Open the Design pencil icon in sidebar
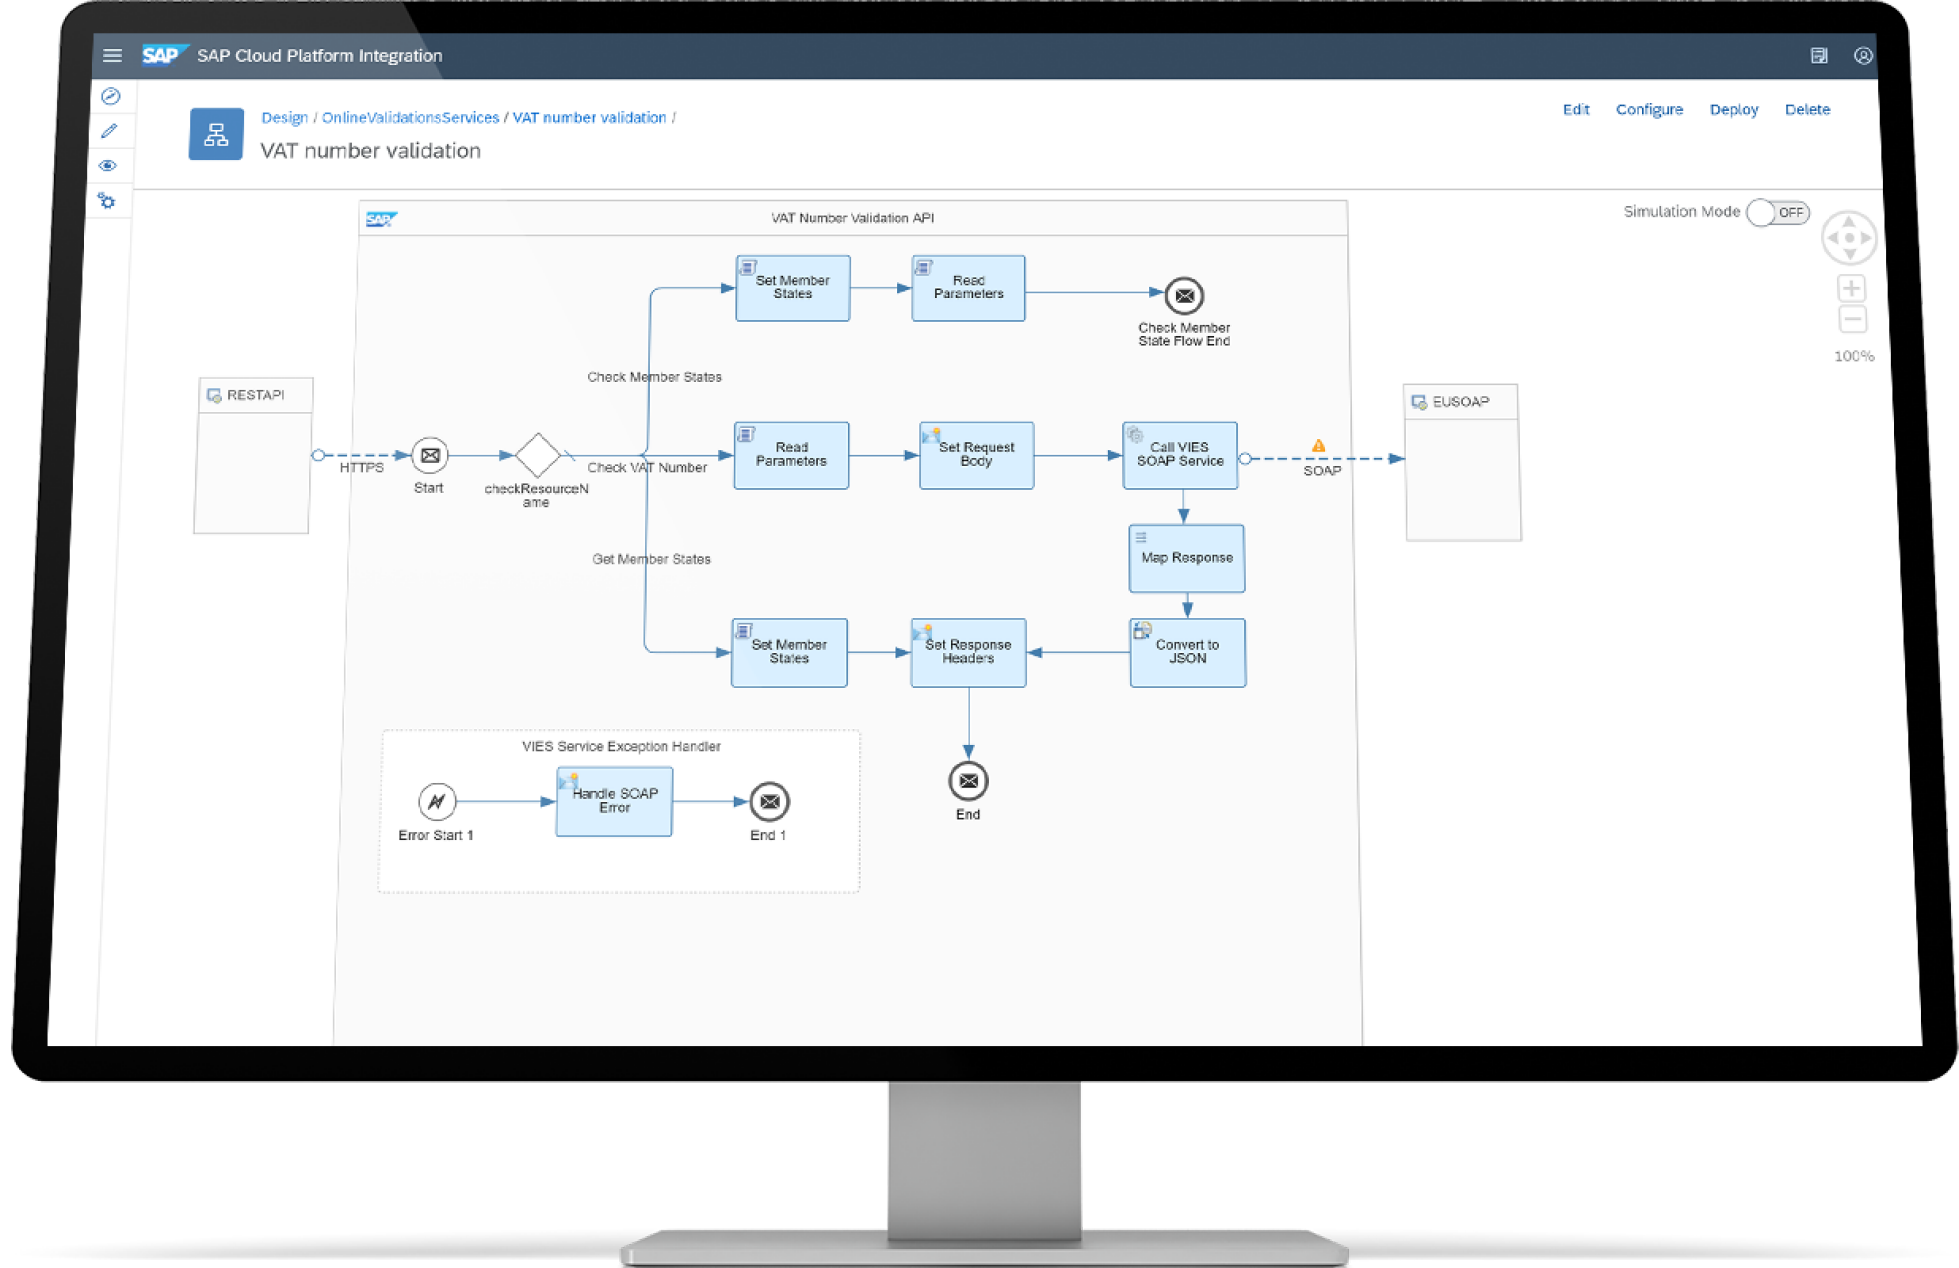This screenshot has width=1959, height=1268. (x=110, y=131)
